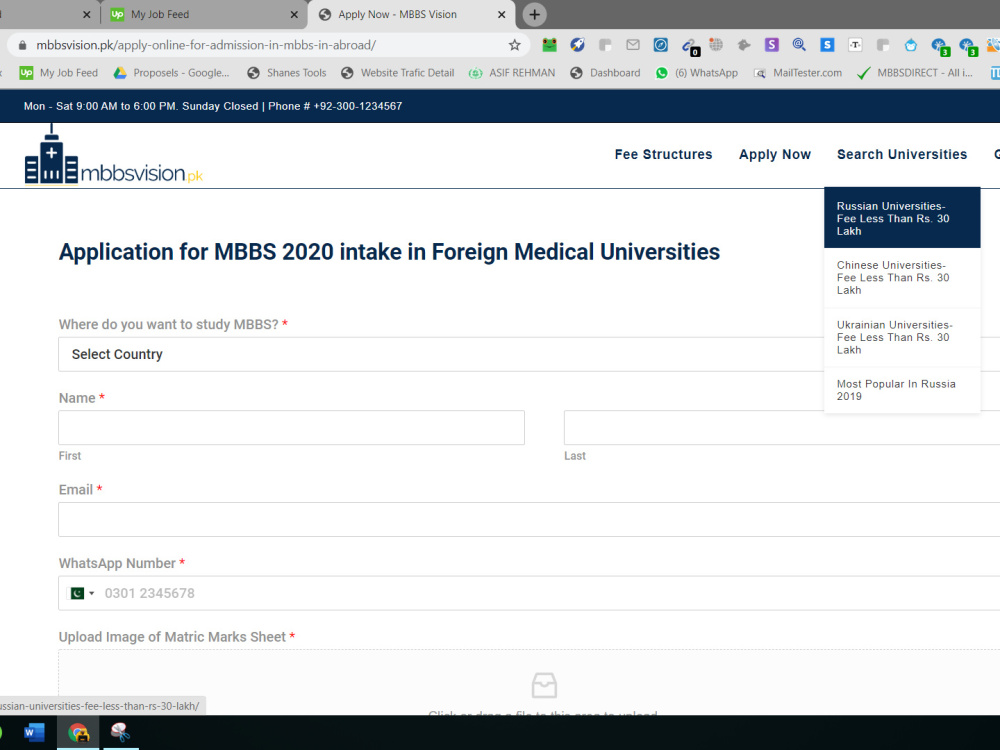Click the Matric Marks Sheet upload area
1000x750 pixels.
[529, 682]
